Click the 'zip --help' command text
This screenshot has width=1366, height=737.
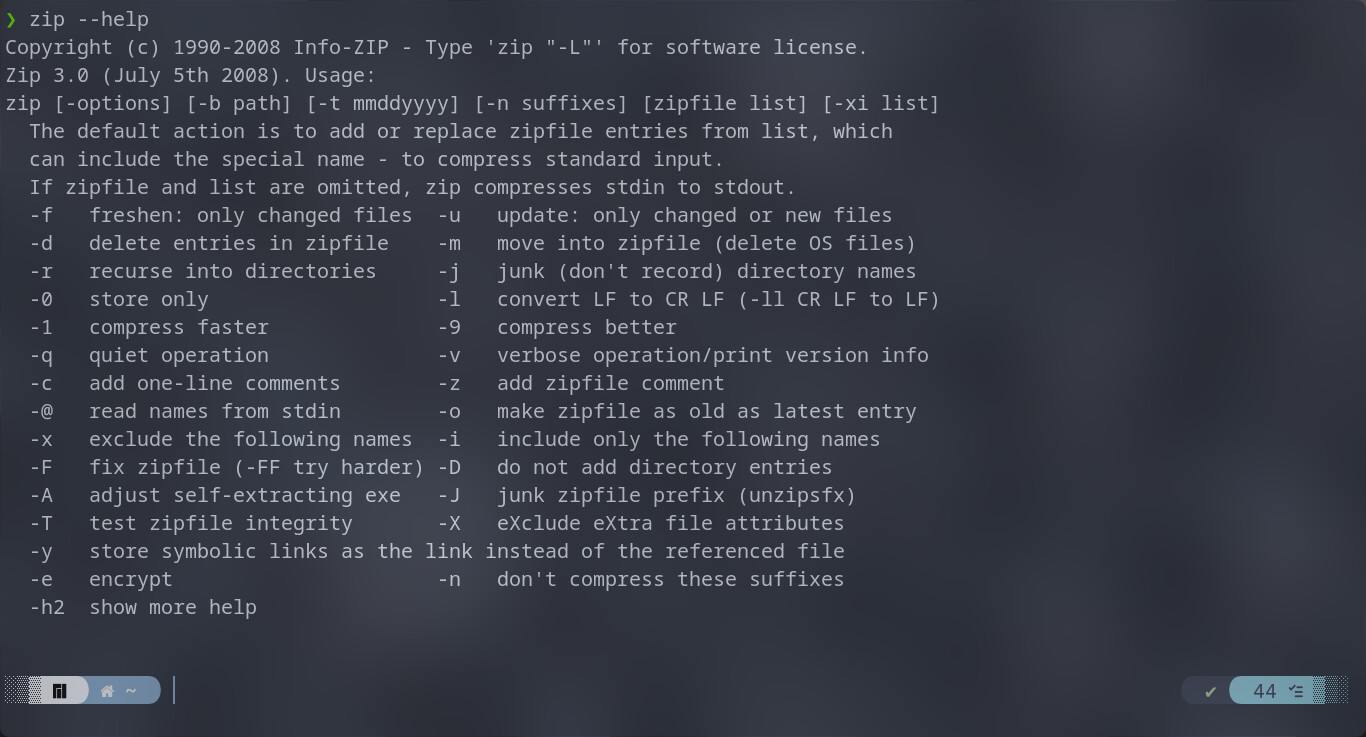[x=89, y=19]
